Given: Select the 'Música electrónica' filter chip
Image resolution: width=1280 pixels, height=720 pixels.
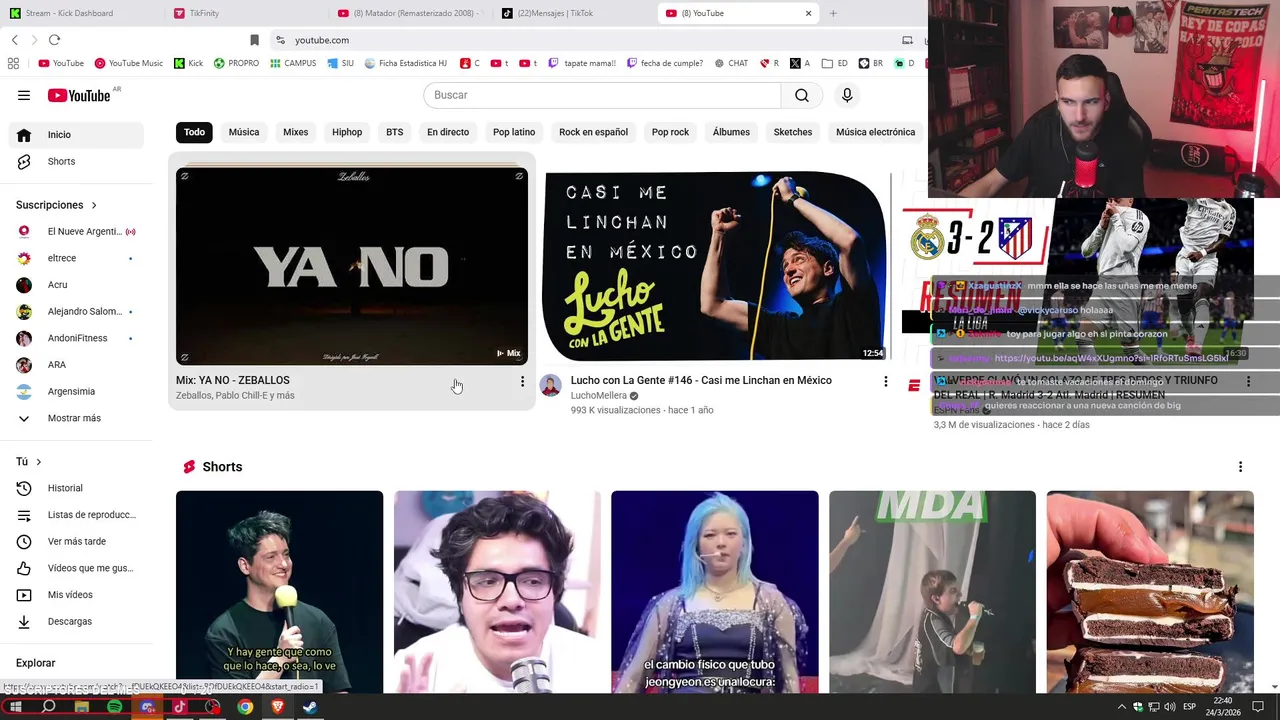Looking at the screenshot, I should [875, 132].
